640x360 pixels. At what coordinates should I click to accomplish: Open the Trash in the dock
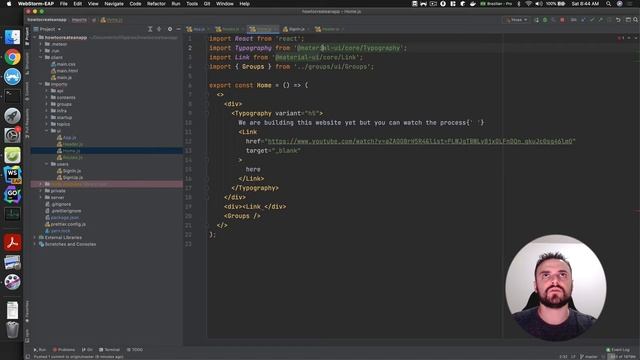point(12,330)
